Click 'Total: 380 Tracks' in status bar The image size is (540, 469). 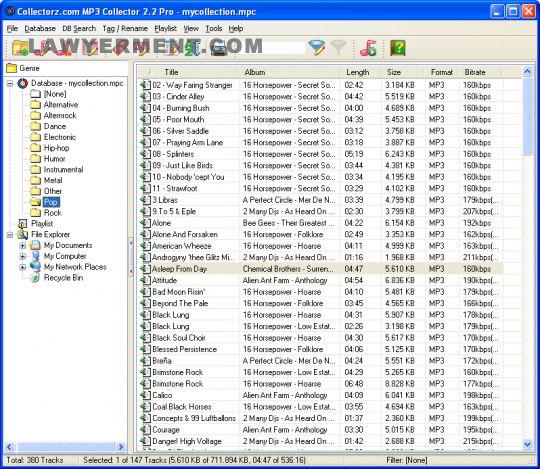[35, 460]
